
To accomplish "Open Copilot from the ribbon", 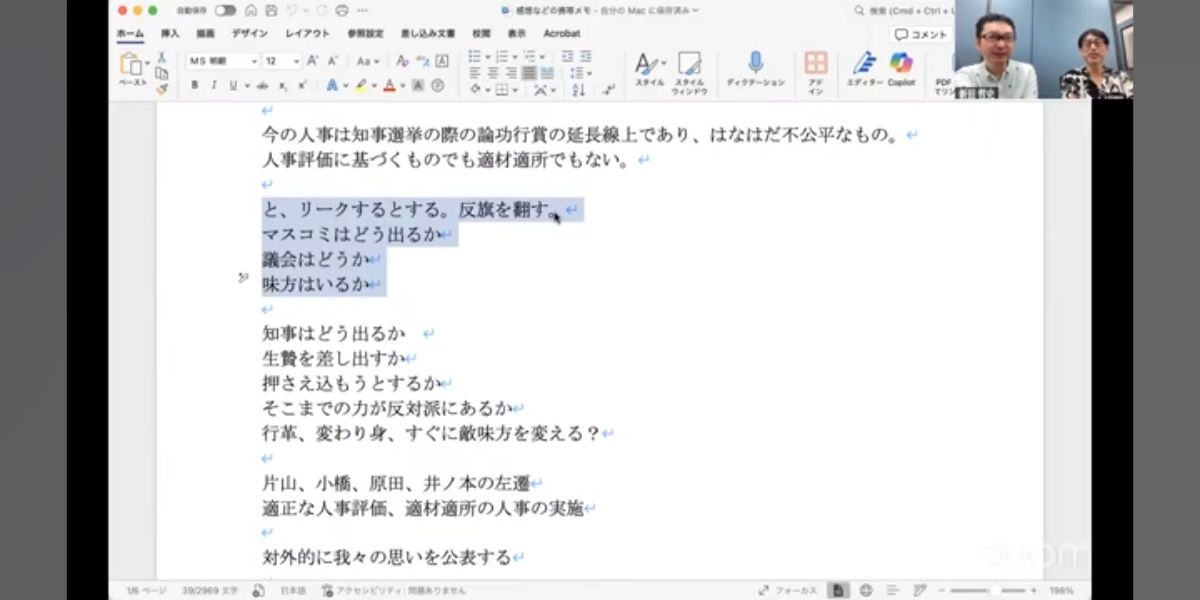I will click(901, 64).
